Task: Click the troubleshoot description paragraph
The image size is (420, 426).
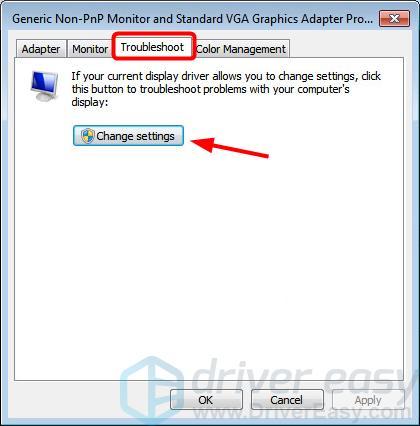Action: pos(226,89)
